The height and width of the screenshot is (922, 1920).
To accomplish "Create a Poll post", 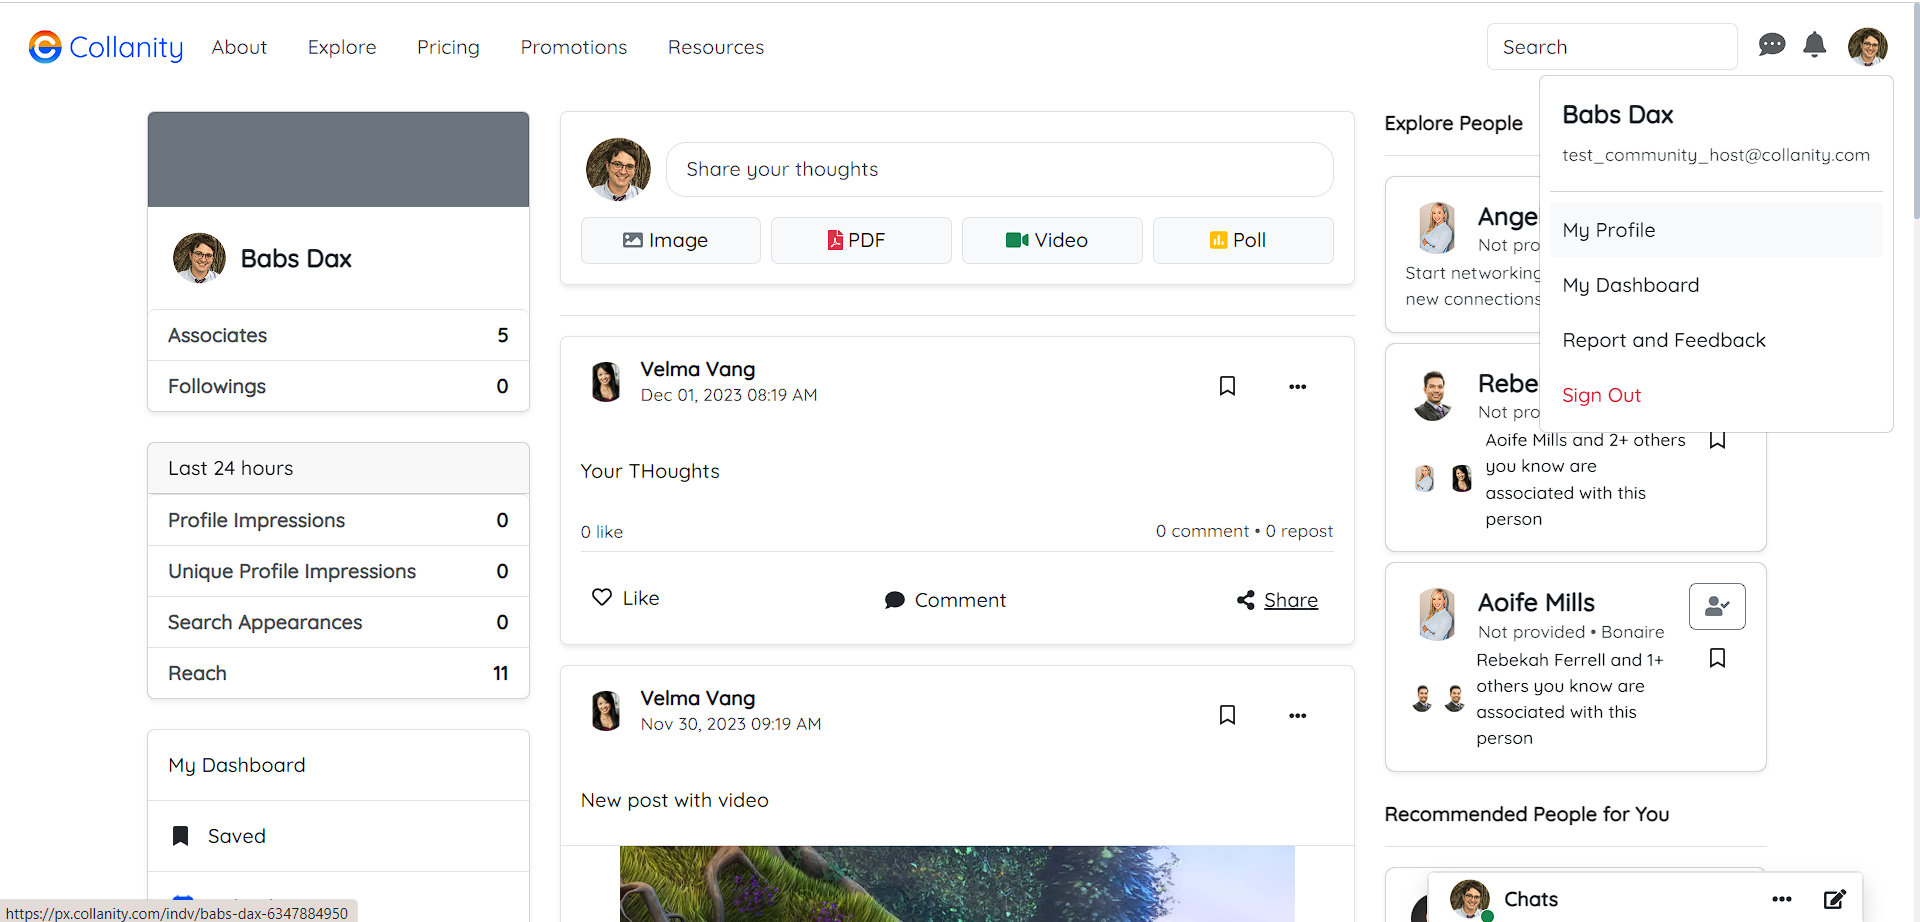I will tap(1243, 240).
